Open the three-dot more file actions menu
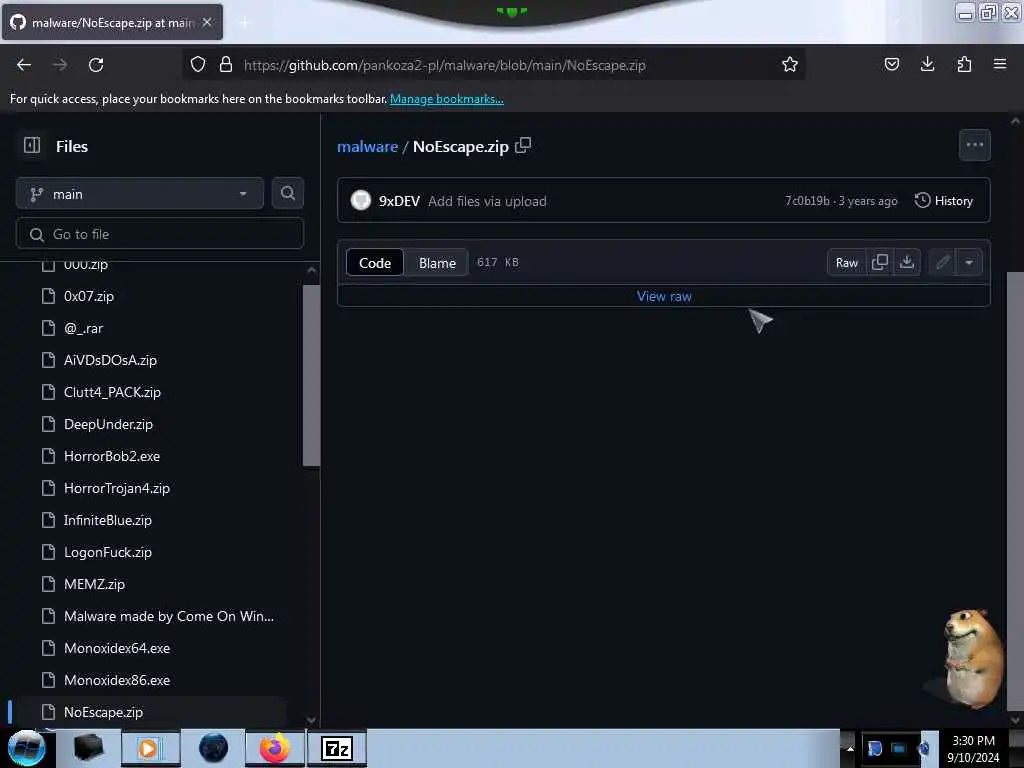The height and width of the screenshot is (768, 1024). pos(974,145)
